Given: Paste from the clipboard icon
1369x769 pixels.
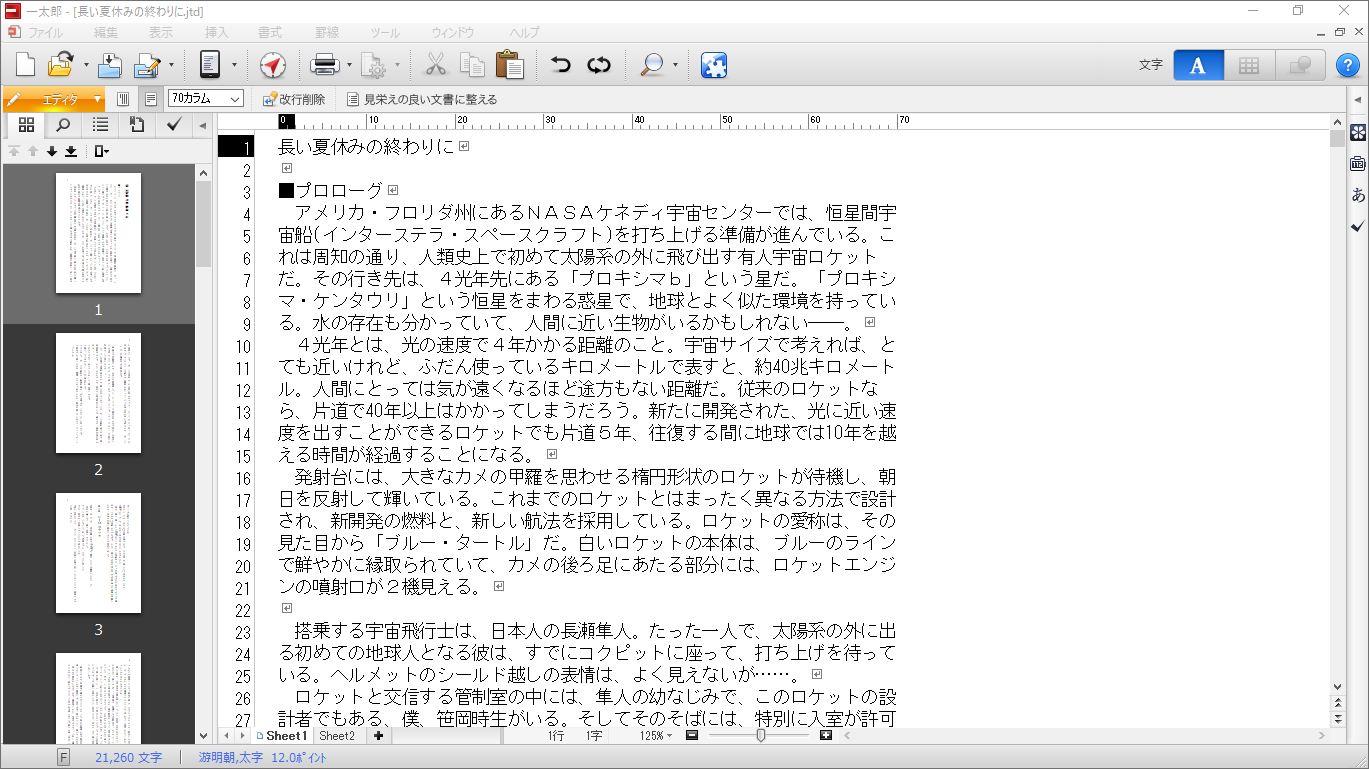Looking at the screenshot, I should tap(510, 65).
